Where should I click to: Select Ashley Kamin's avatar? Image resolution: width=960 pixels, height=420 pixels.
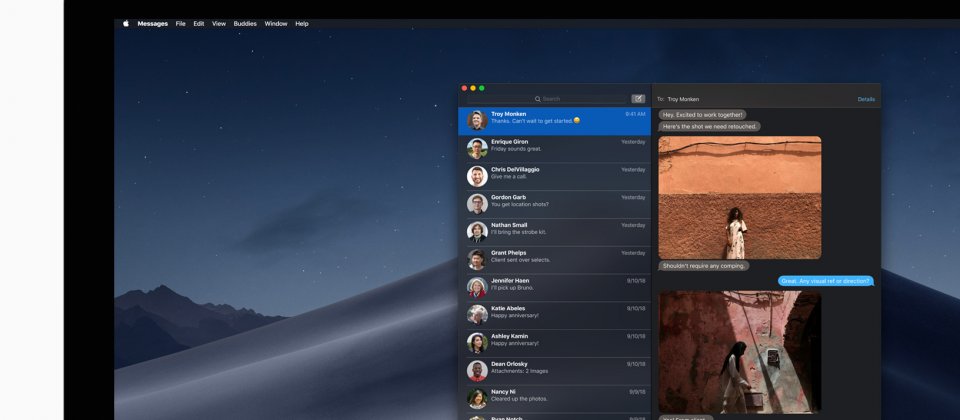point(477,343)
